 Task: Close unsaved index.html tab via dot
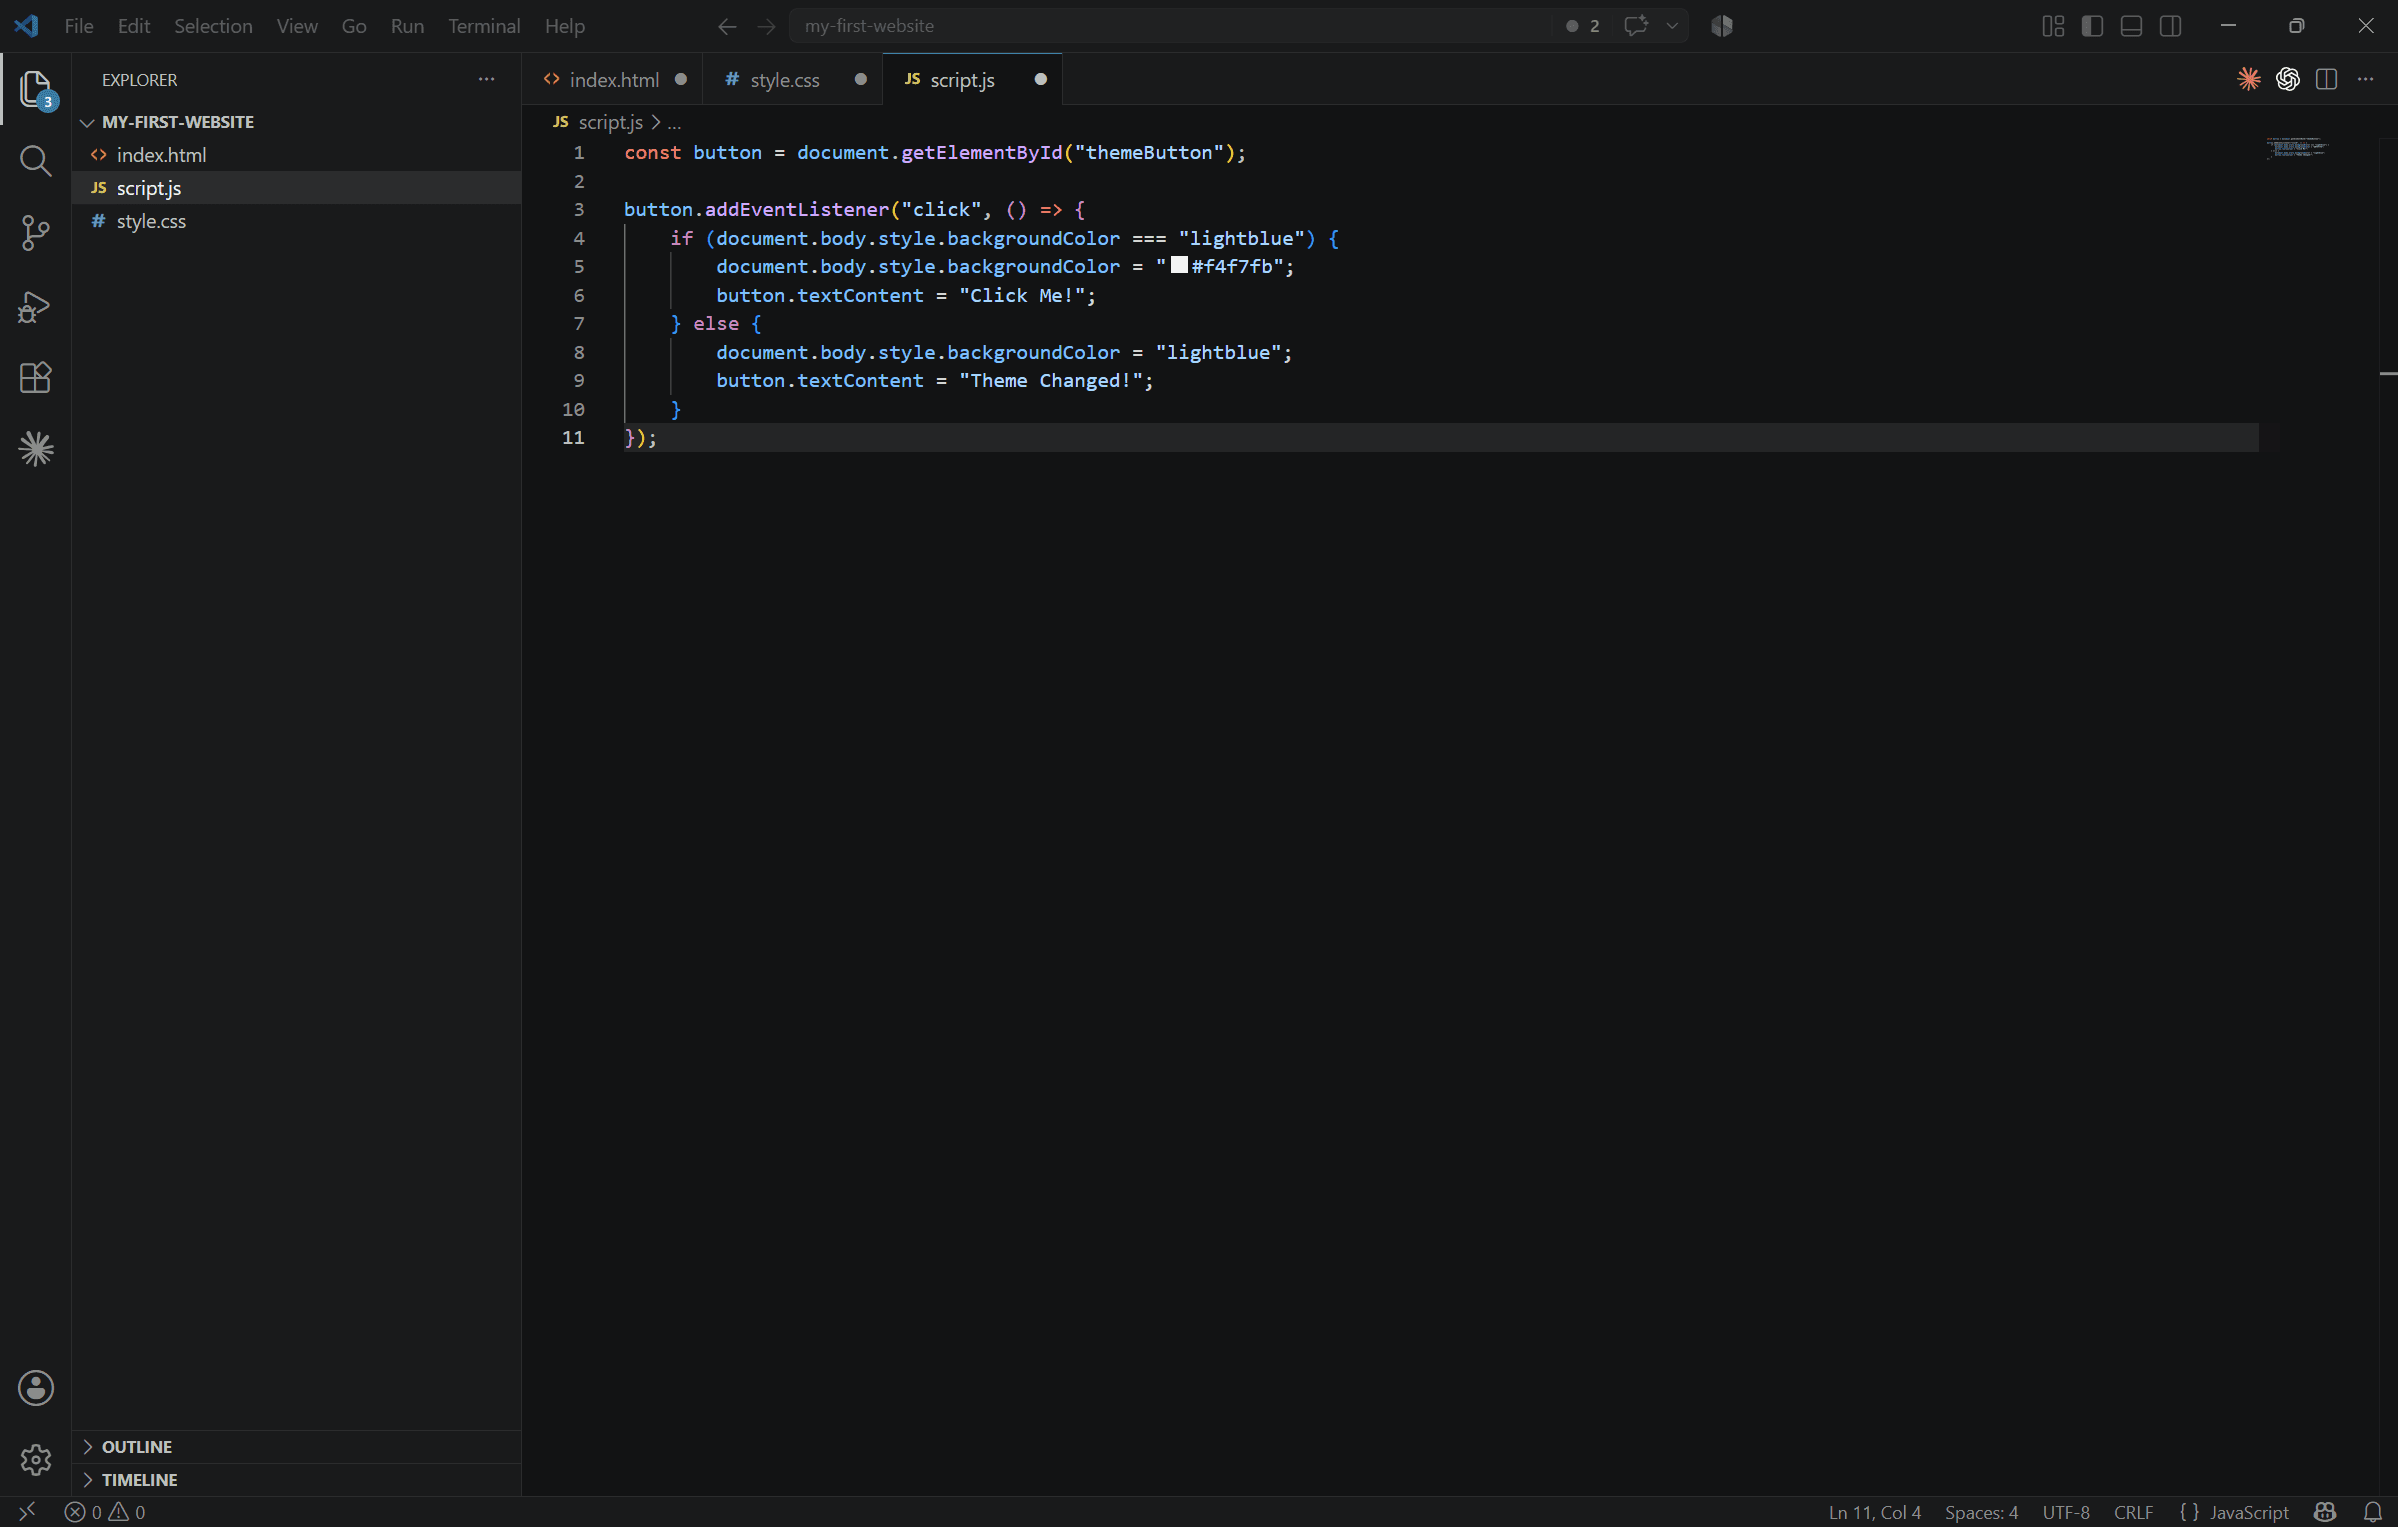pyautogui.click(x=681, y=79)
